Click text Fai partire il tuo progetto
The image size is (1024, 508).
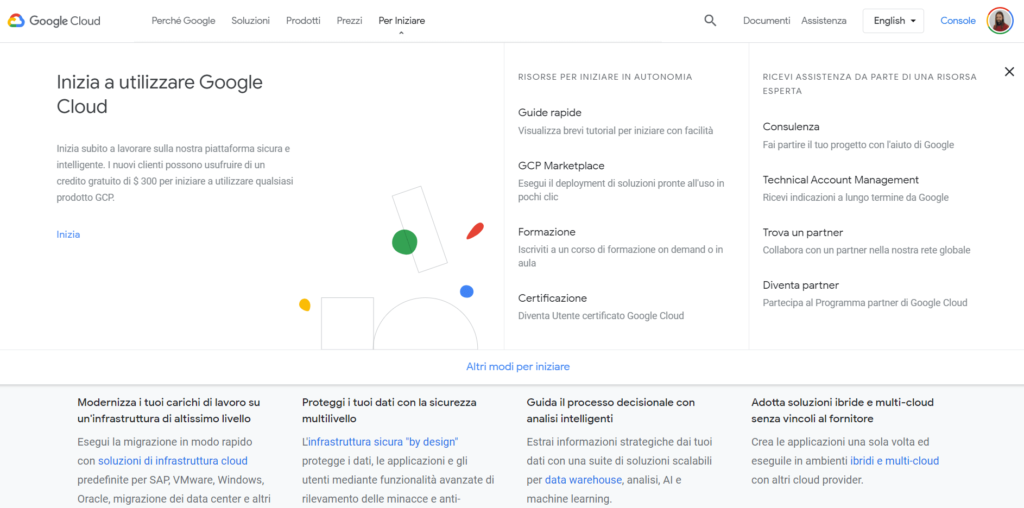[858, 145]
